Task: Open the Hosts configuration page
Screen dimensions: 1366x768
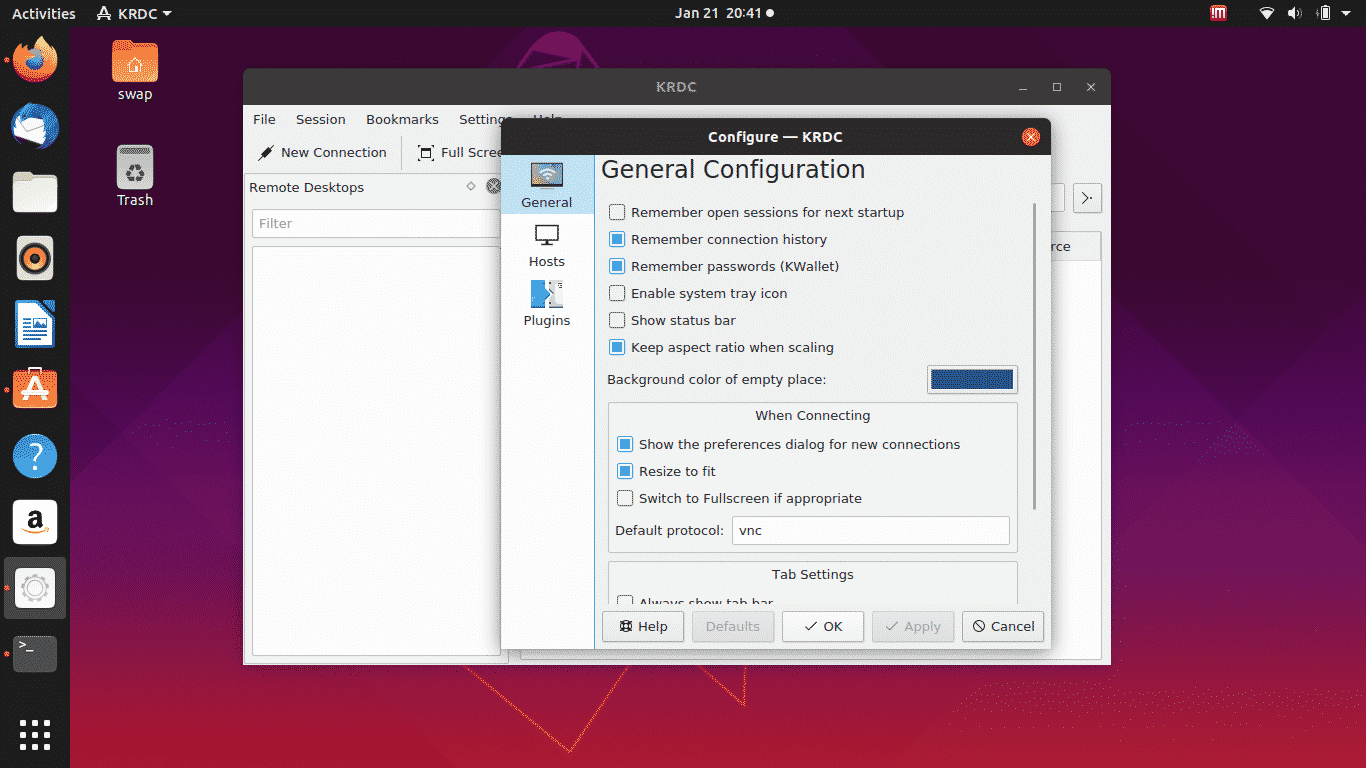Action: 547,246
